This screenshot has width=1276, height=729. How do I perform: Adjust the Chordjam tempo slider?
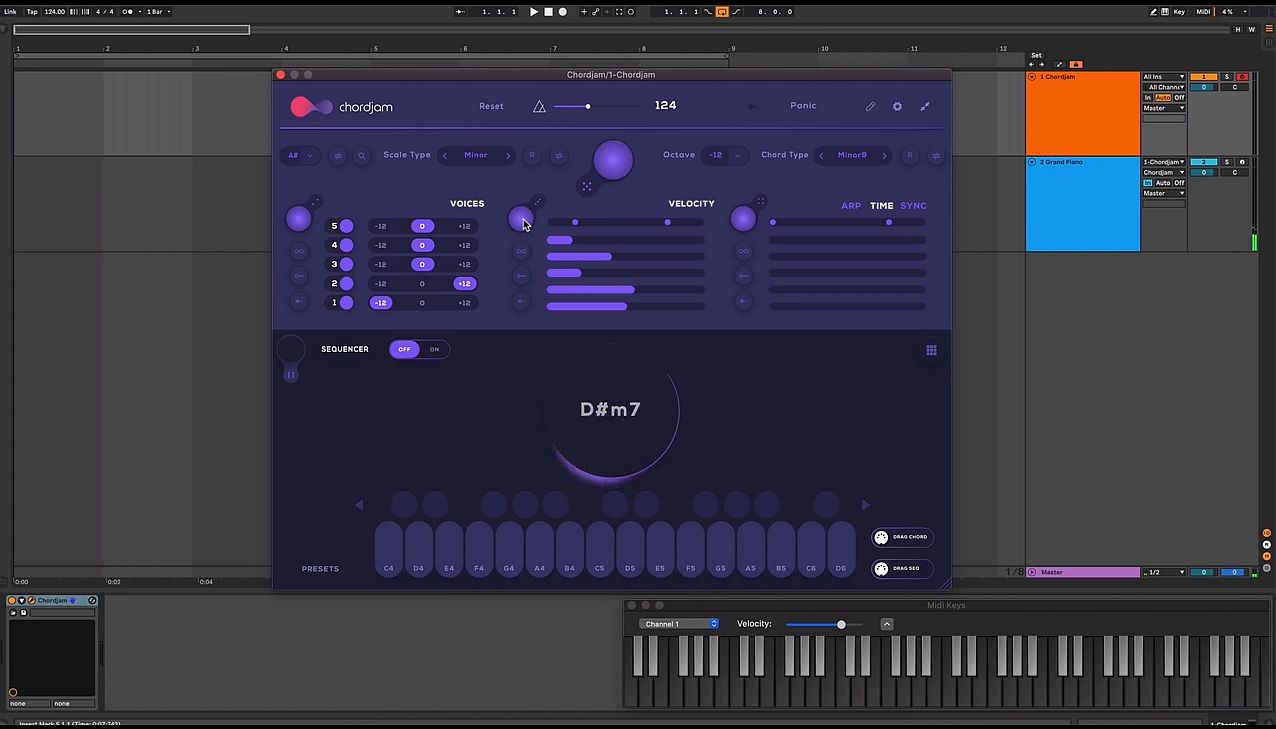click(x=594, y=106)
